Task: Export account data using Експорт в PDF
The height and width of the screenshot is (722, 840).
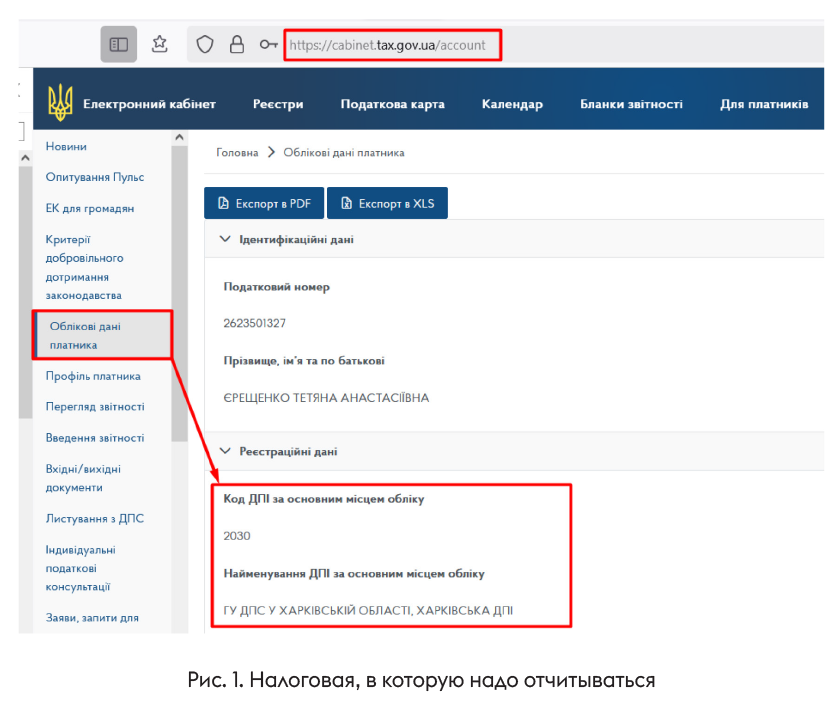Action: tap(265, 203)
